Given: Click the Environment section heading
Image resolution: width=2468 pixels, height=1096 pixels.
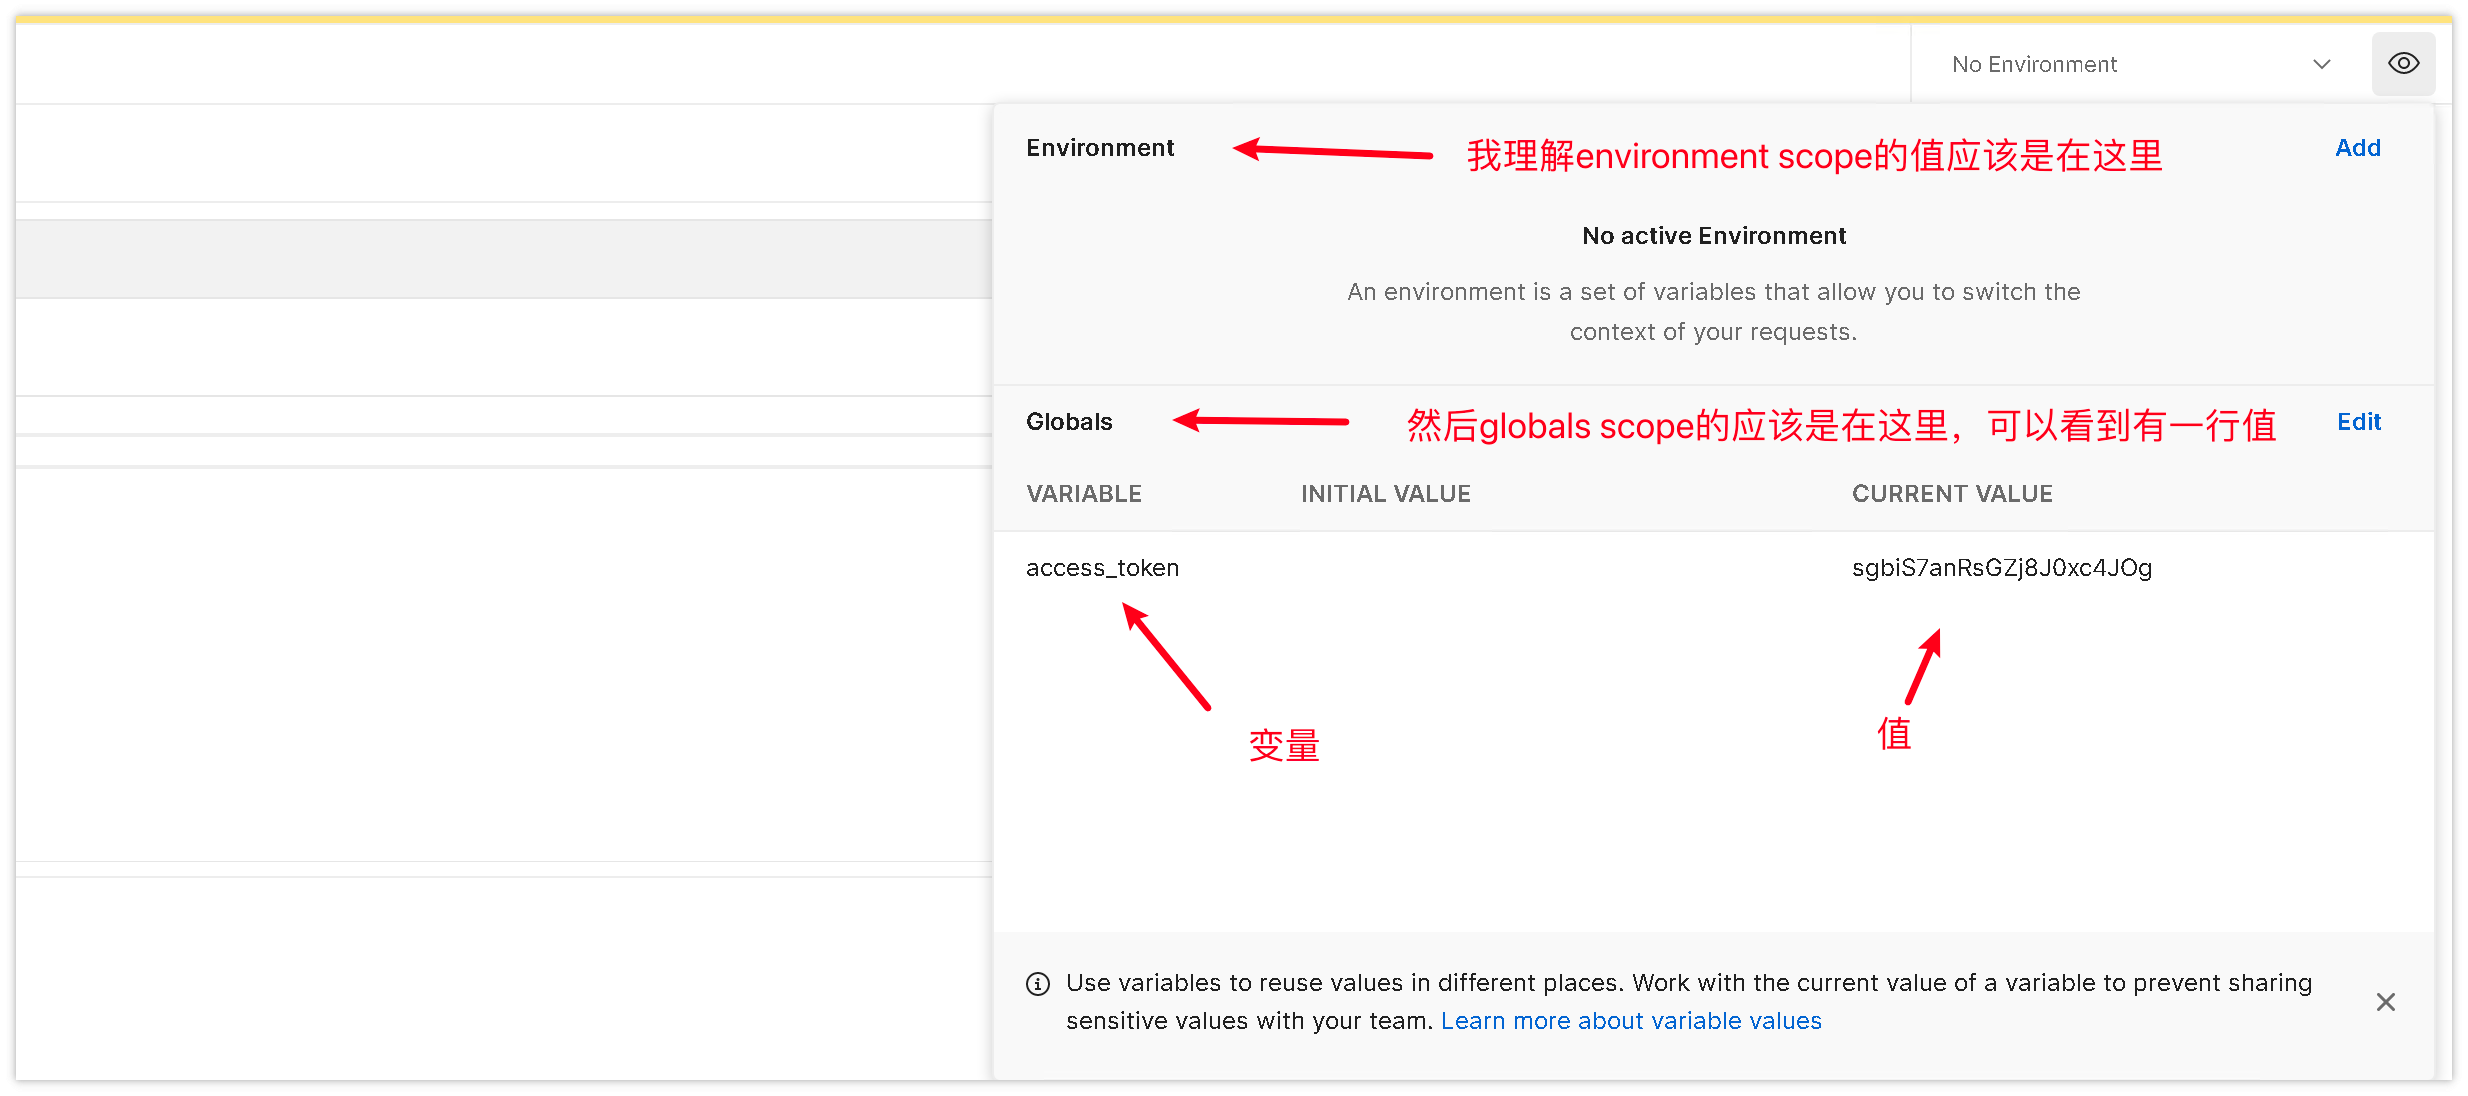Looking at the screenshot, I should [x=1099, y=148].
